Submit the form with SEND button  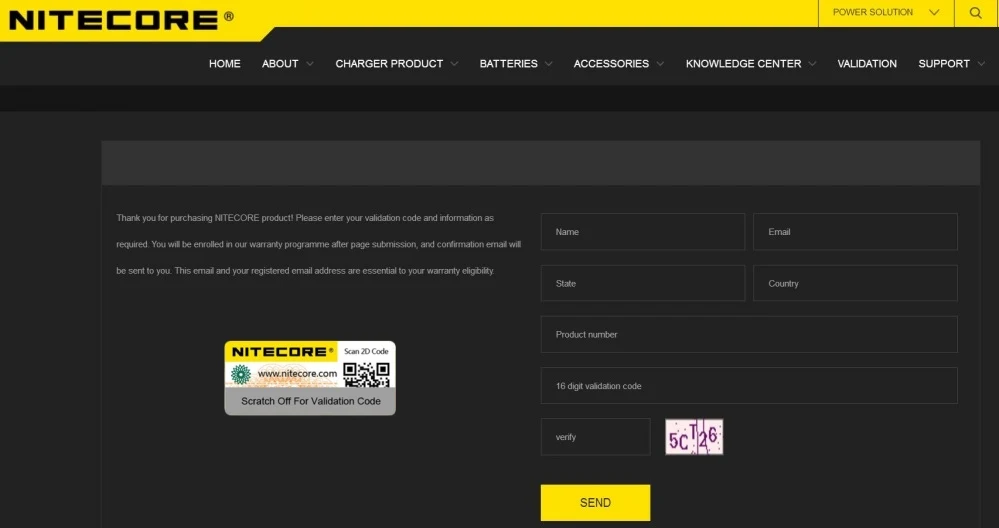pos(596,503)
